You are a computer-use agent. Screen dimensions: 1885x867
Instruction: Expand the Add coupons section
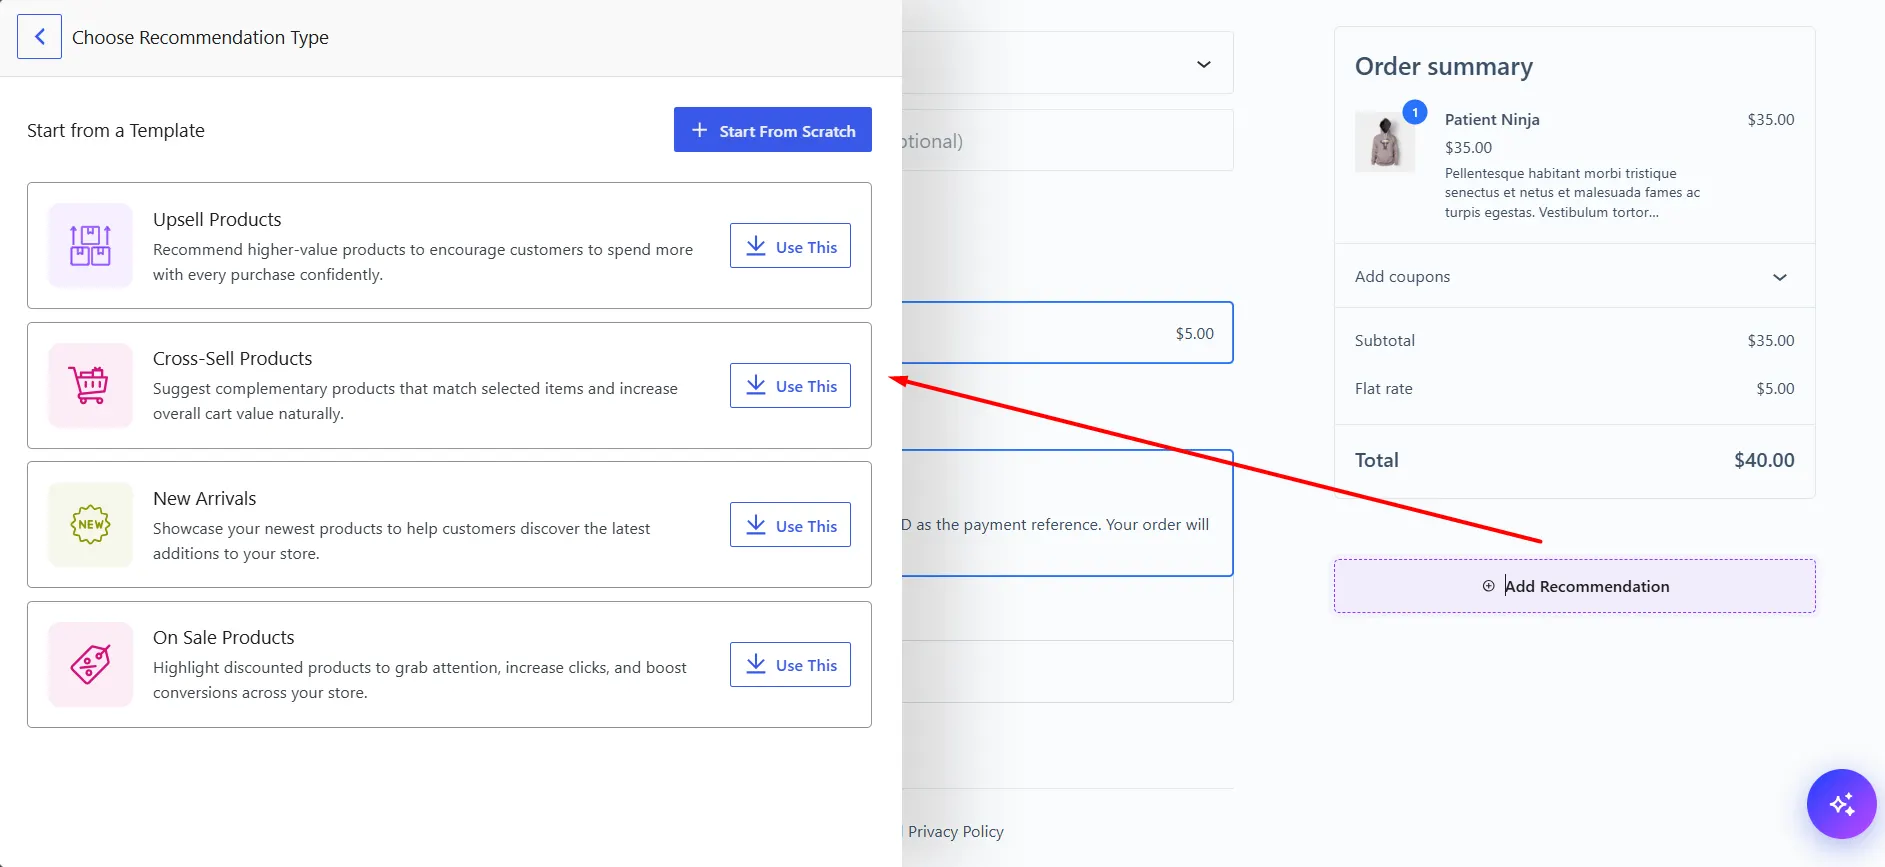[1574, 276]
